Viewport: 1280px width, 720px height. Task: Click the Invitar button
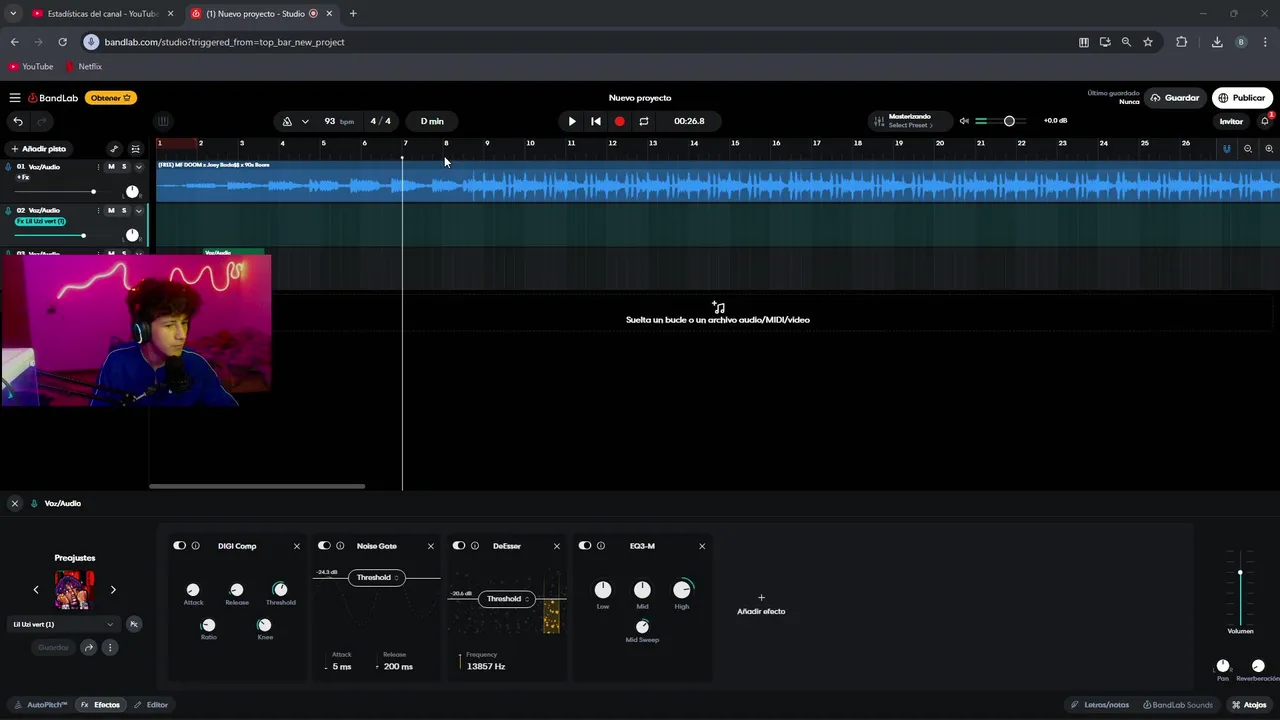pyautogui.click(x=1231, y=121)
